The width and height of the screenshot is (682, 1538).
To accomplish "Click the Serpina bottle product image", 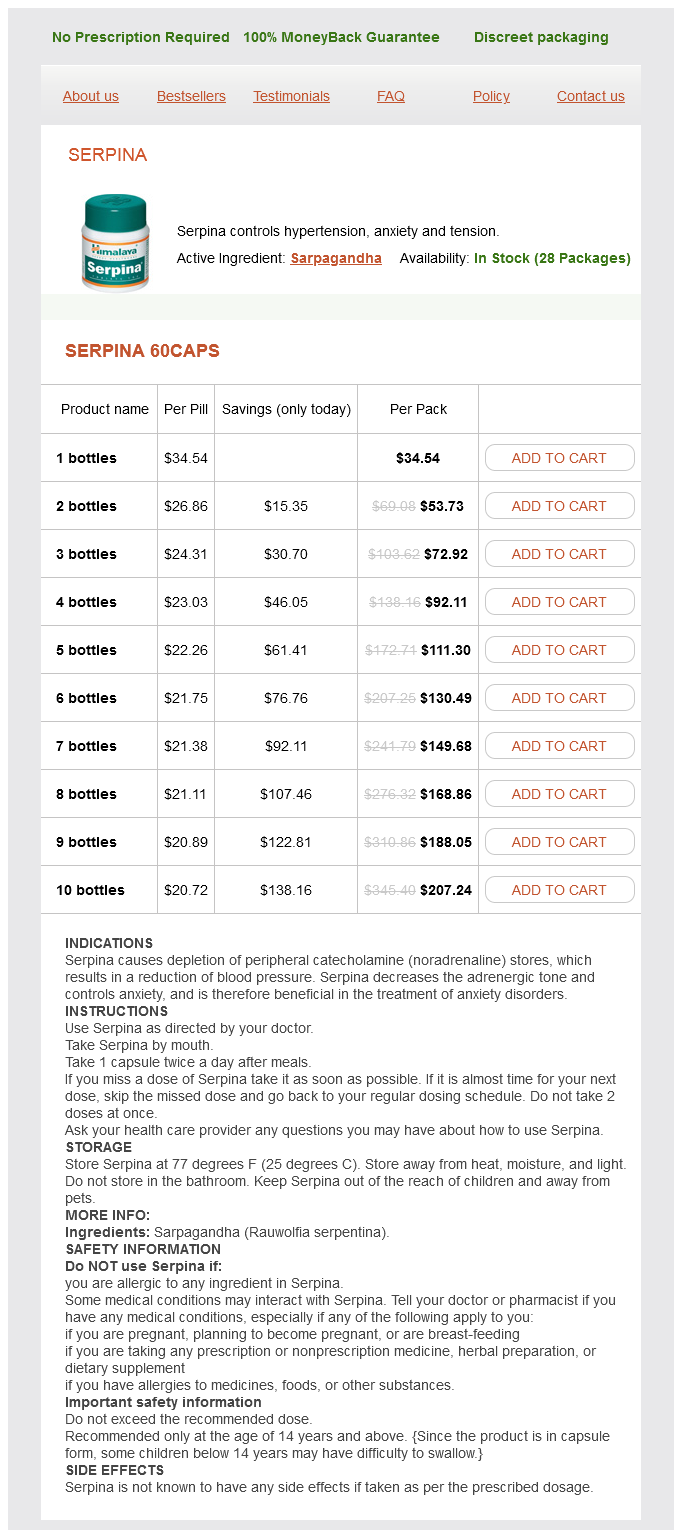I will pyautogui.click(x=116, y=243).
